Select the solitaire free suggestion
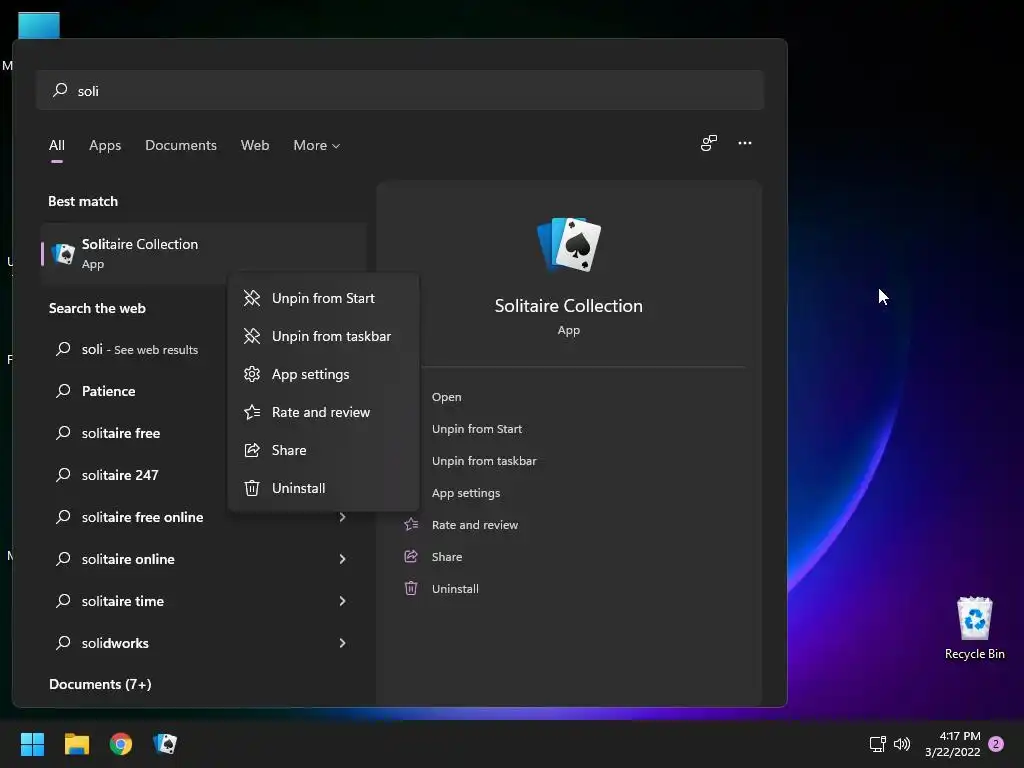1024x768 pixels. (x=121, y=433)
